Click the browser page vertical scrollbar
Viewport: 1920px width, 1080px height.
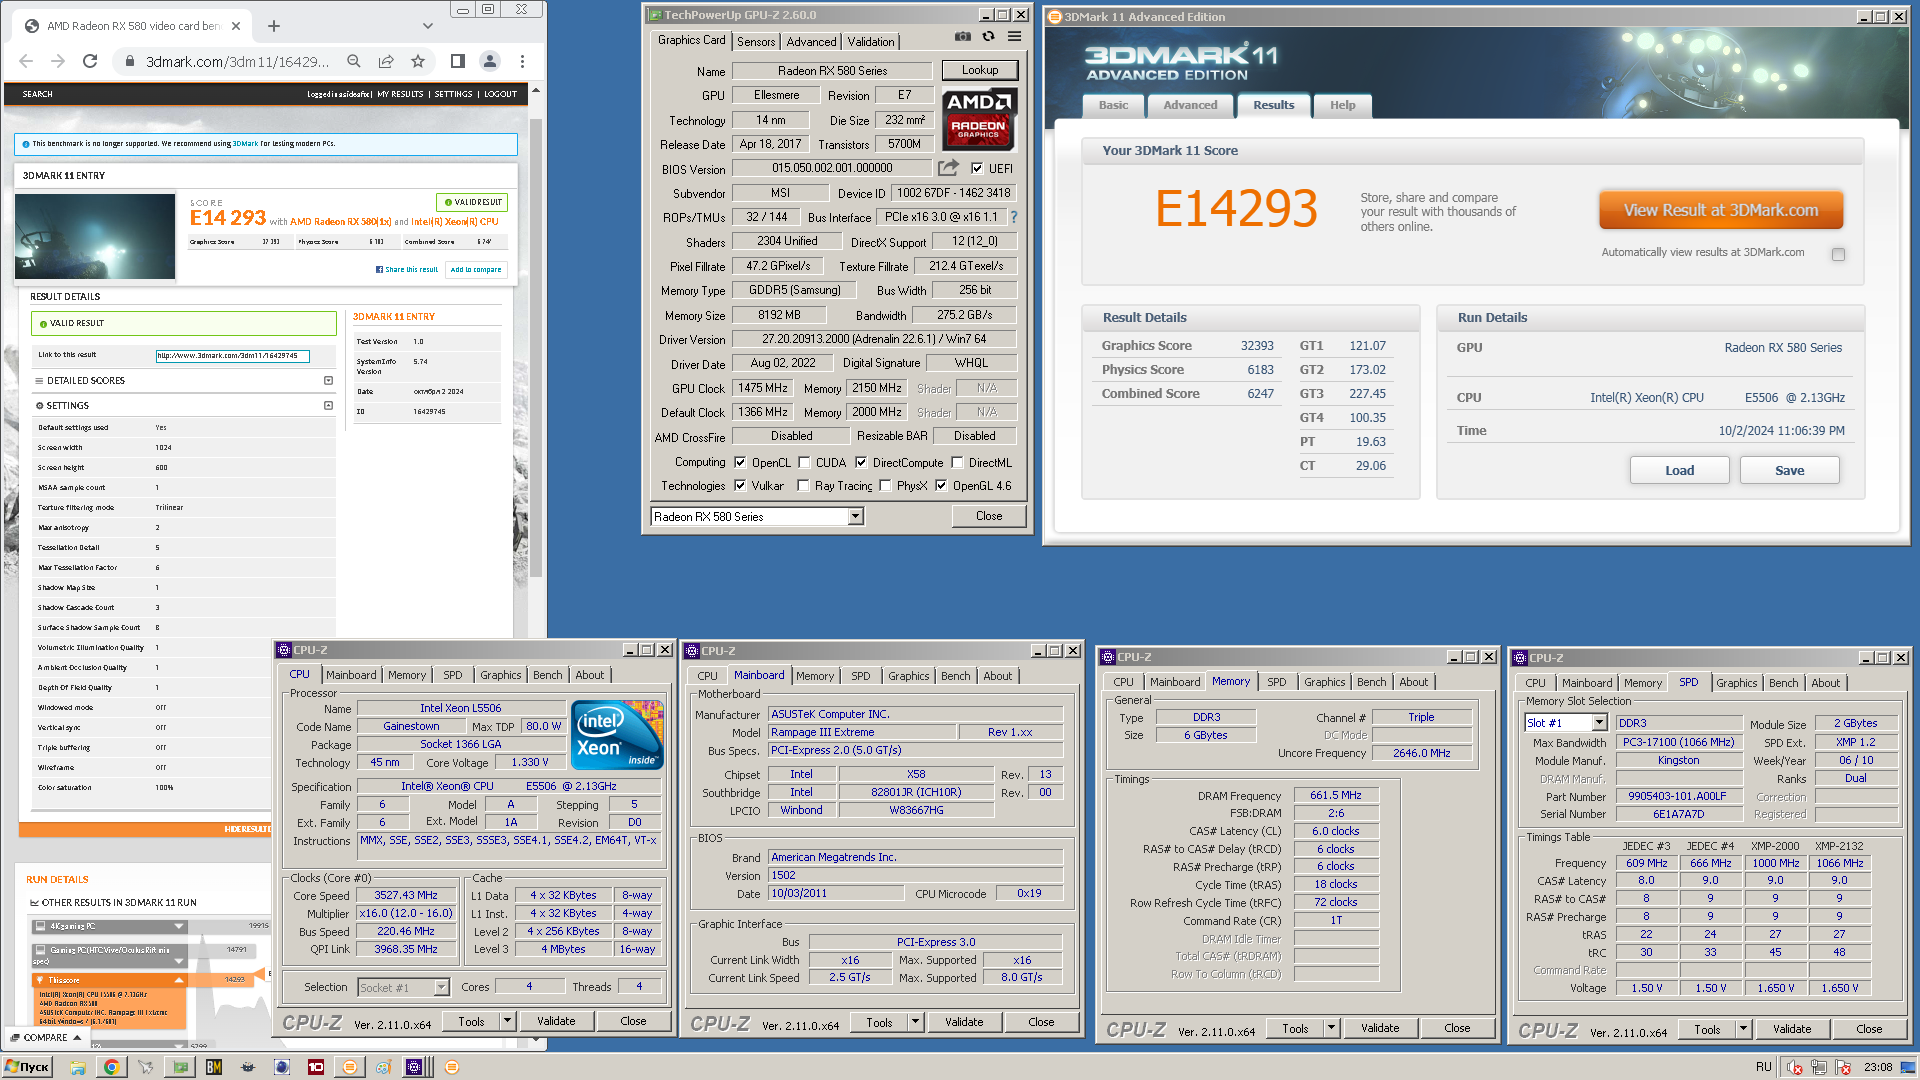click(x=536, y=348)
